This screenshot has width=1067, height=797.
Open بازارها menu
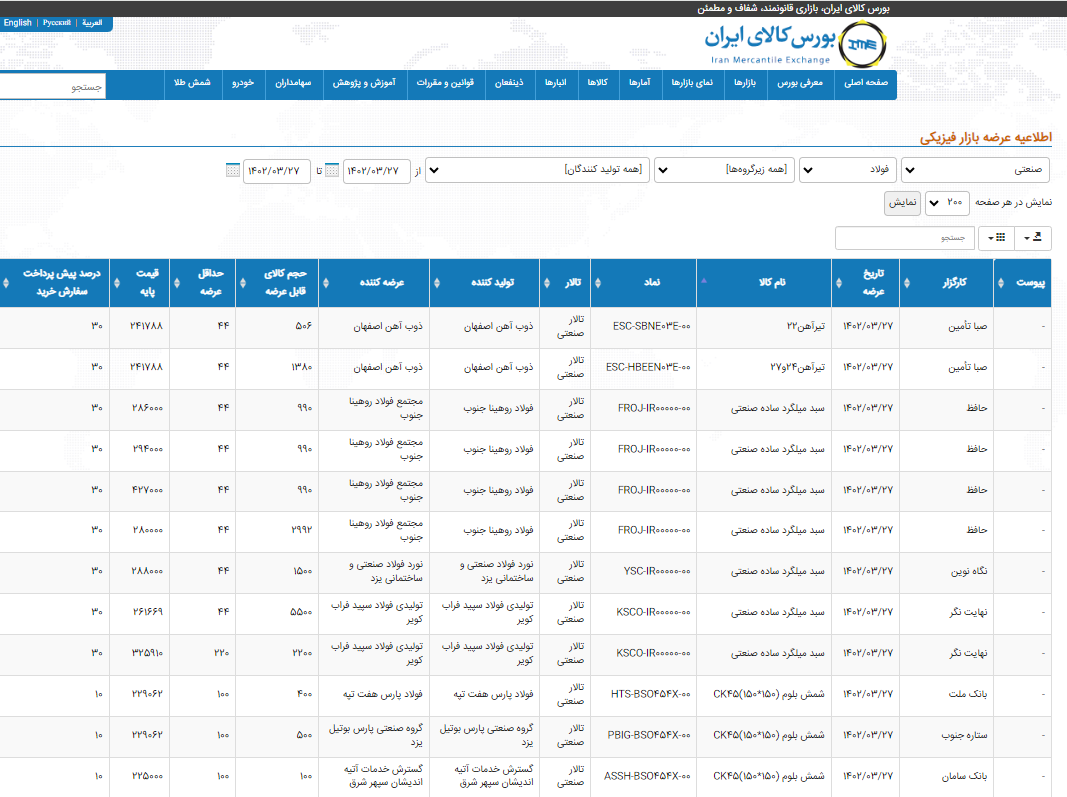tap(745, 83)
